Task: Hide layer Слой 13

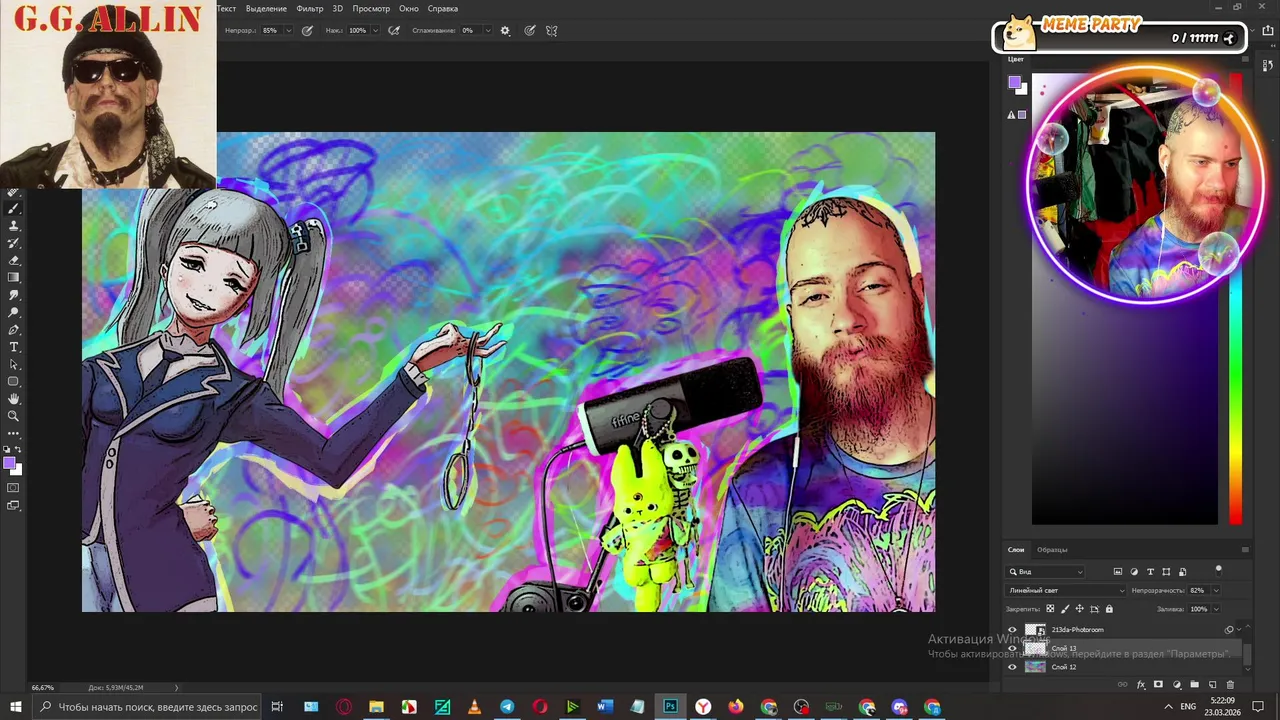Action: 1012,648
